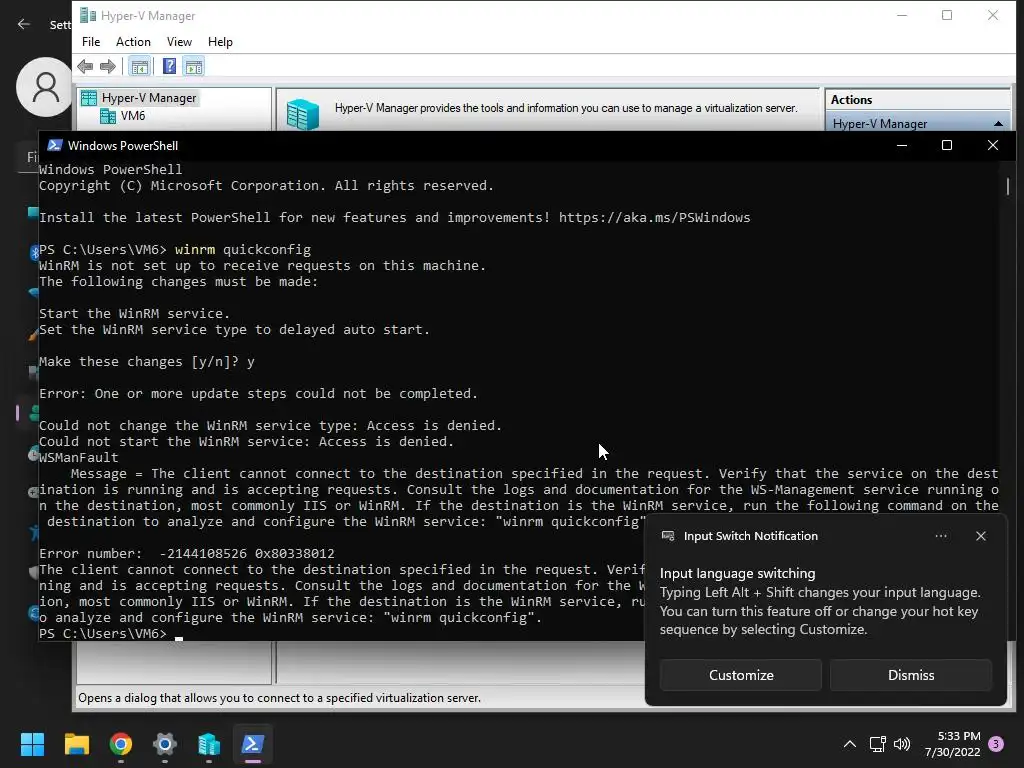Click the blue Help question-mark toolbar icon

click(169, 66)
